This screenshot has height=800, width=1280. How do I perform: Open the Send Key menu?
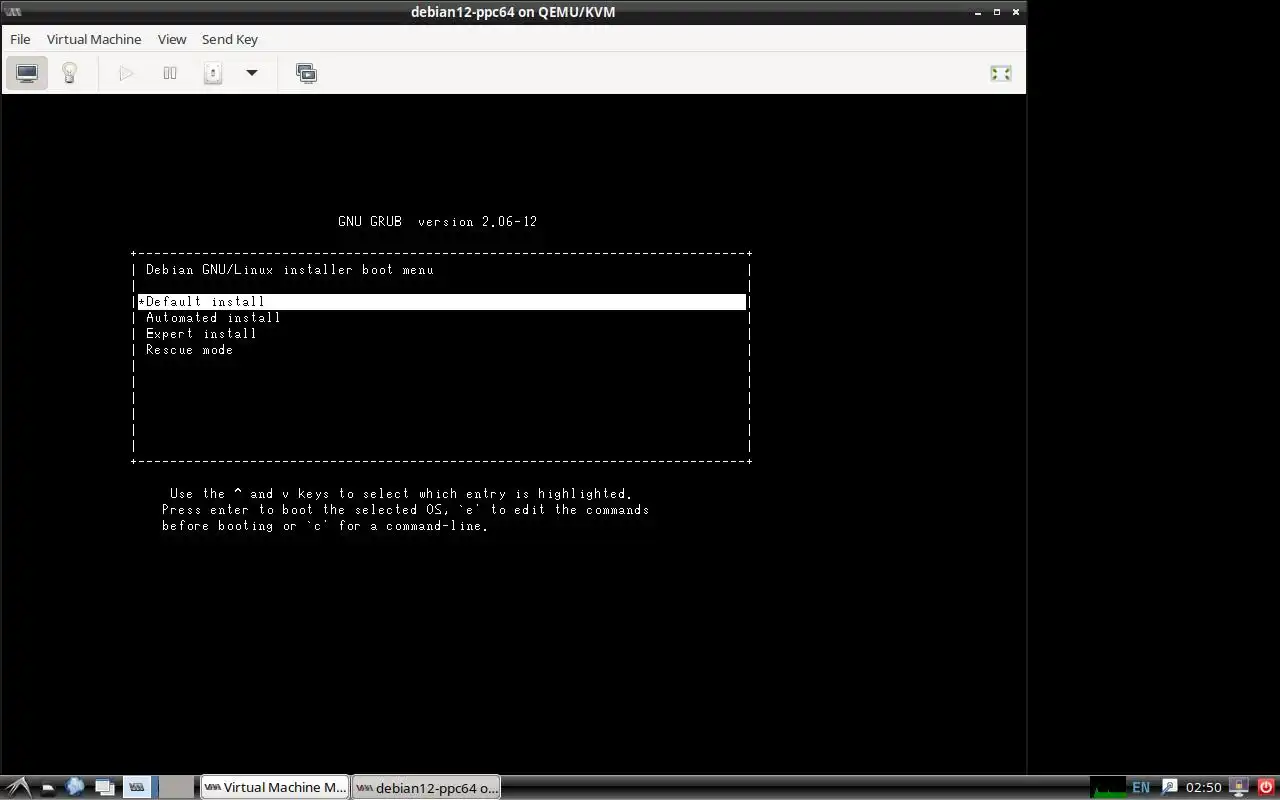click(230, 39)
